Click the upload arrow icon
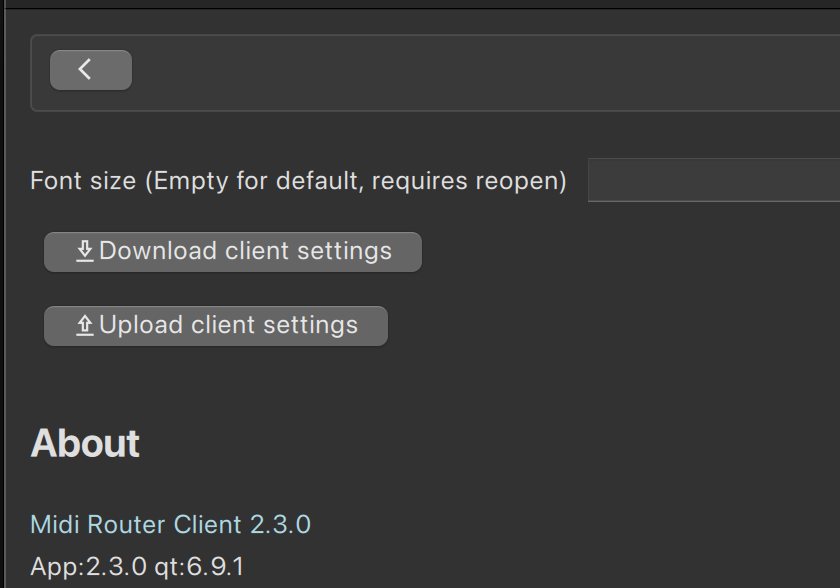 point(85,325)
